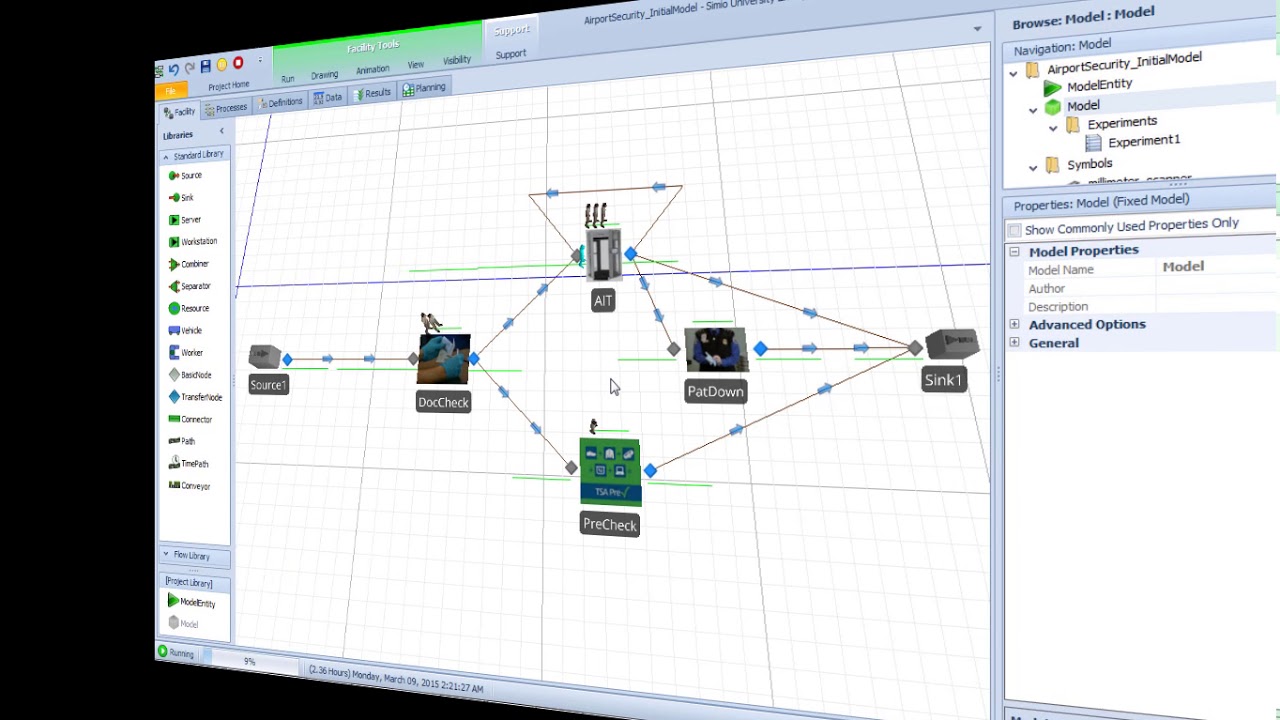Switch to the Definitions tab
Viewport: 1280px width, 720px height.
[x=280, y=102]
